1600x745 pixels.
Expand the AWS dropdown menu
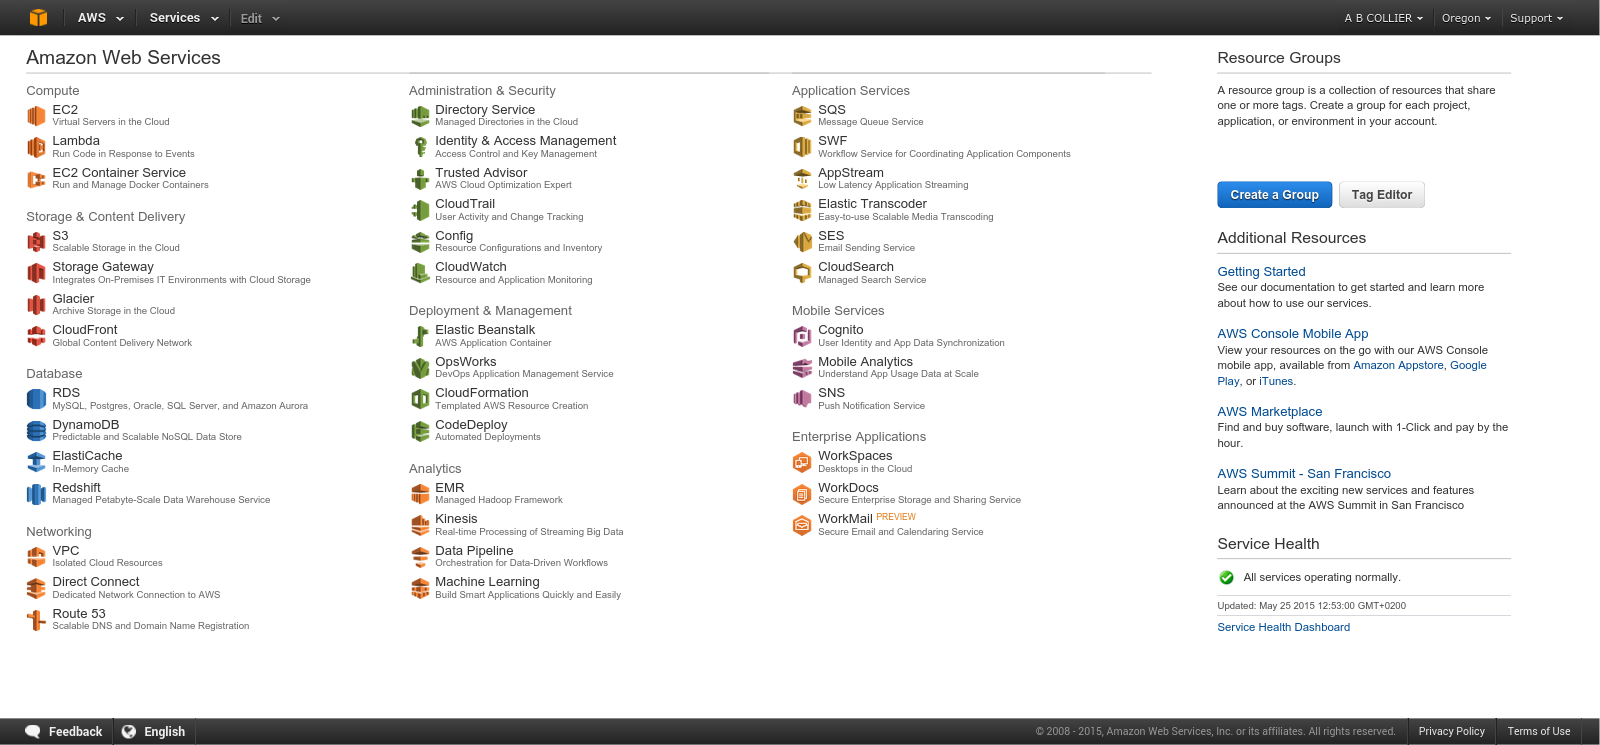click(x=101, y=18)
